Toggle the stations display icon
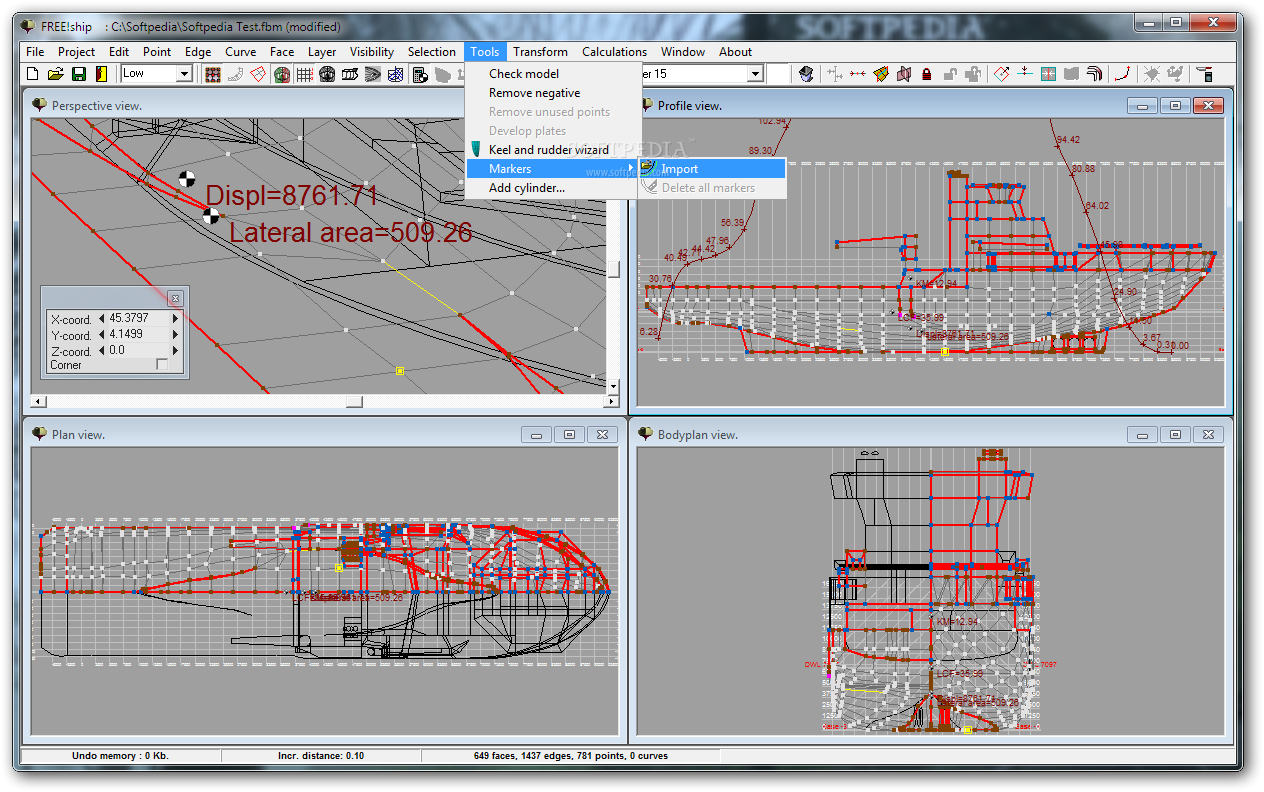This screenshot has width=1264, height=792. (327, 74)
